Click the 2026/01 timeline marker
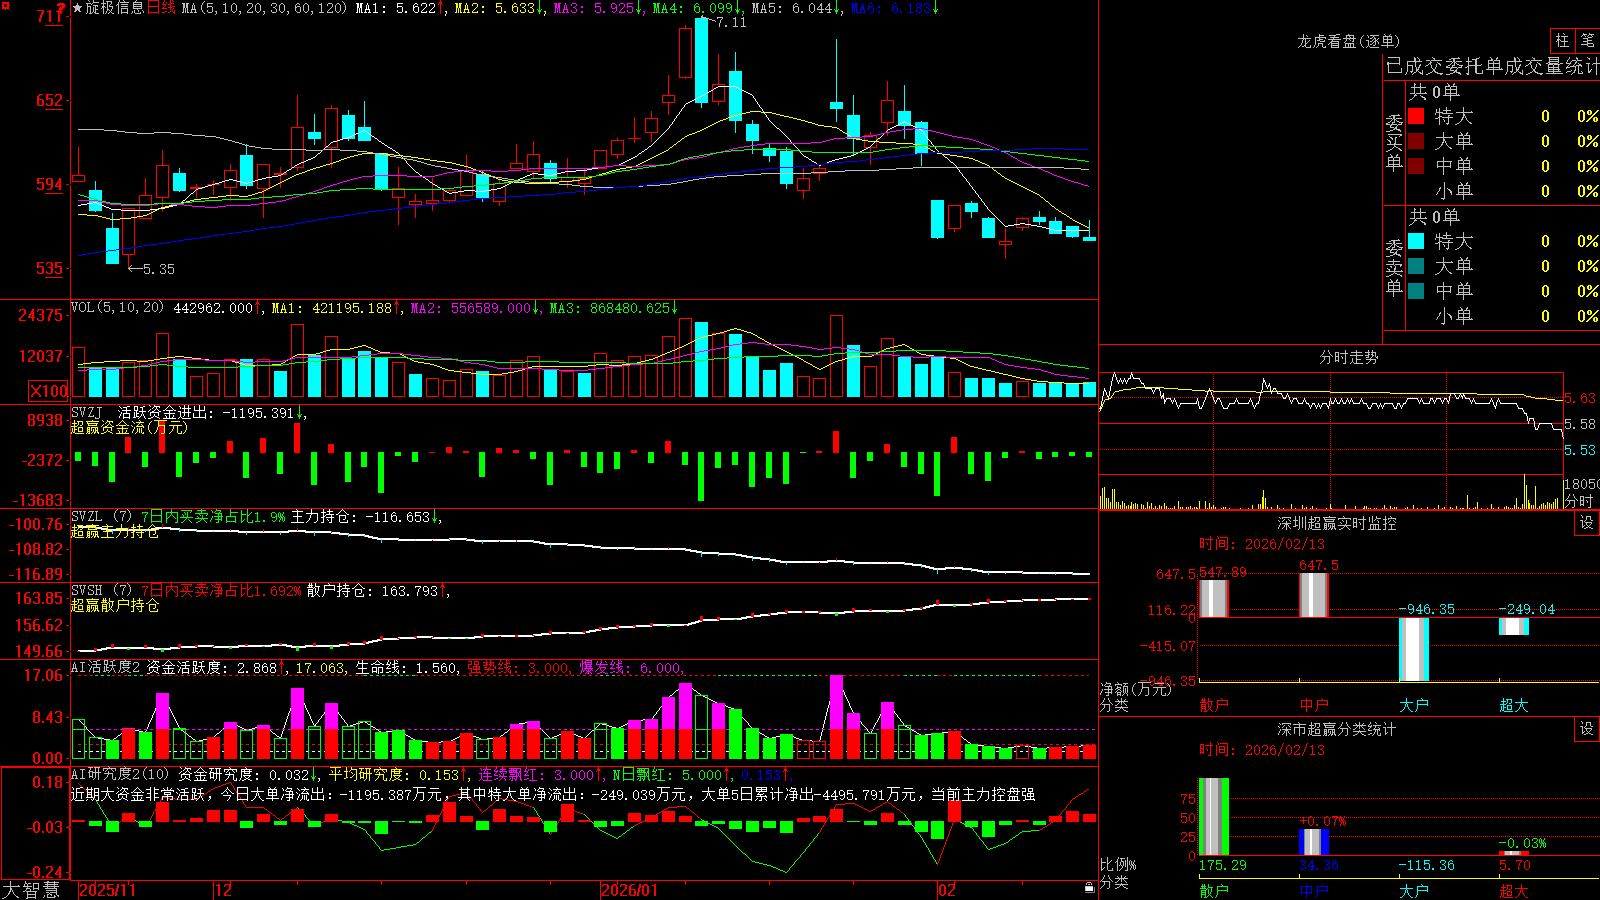The width and height of the screenshot is (1600, 900). pyautogui.click(x=630, y=890)
